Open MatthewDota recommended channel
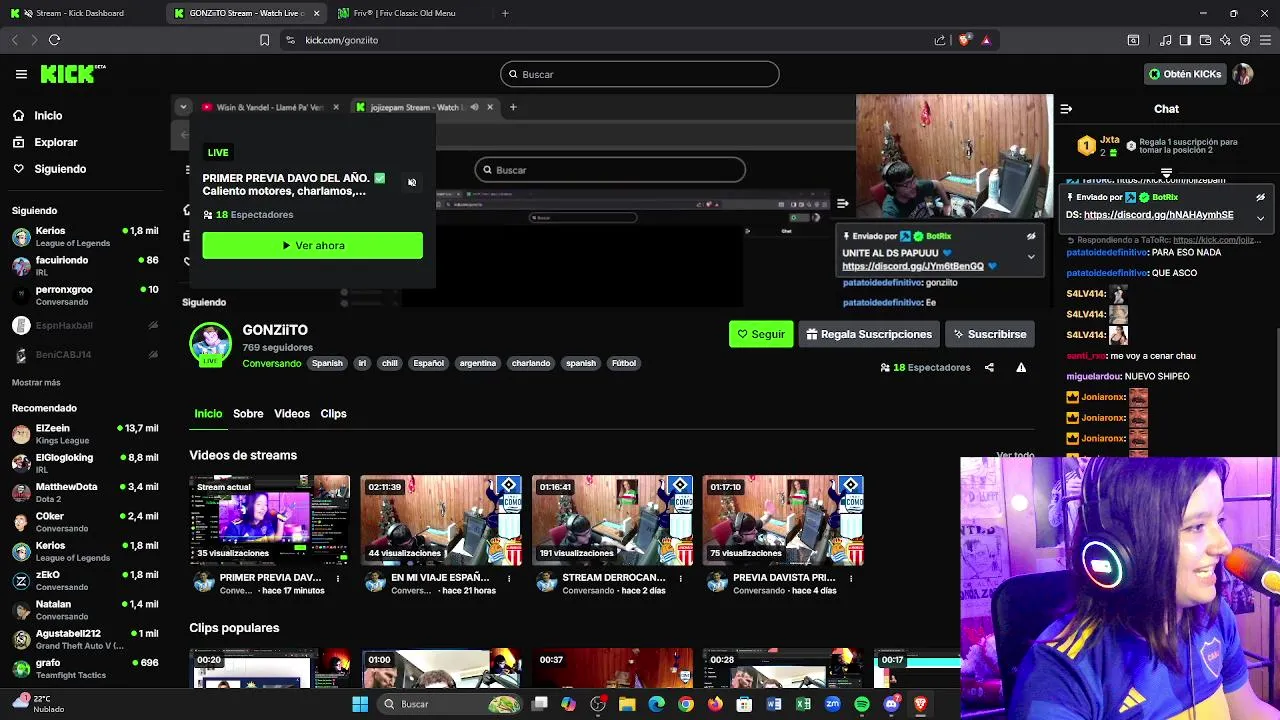The image size is (1280, 720). pyautogui.click(x=85, y=493)
